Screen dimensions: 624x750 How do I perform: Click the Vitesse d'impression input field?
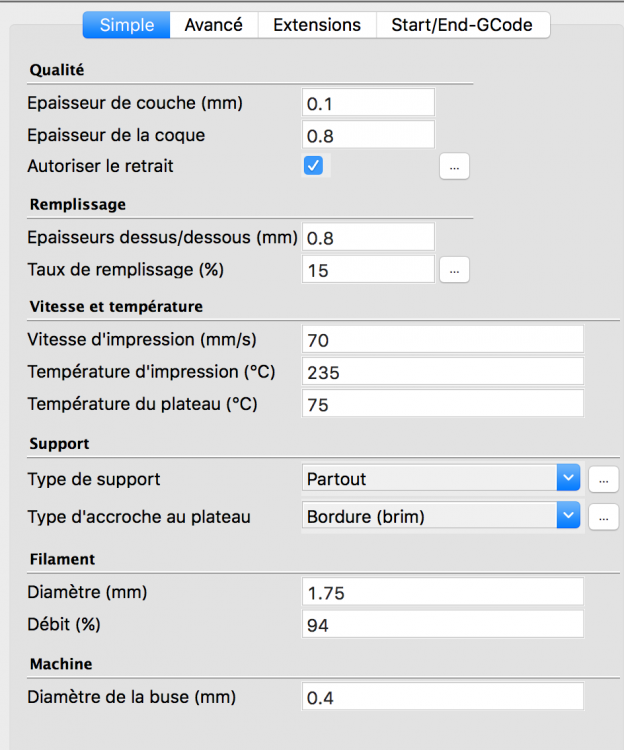coord(442,340)
